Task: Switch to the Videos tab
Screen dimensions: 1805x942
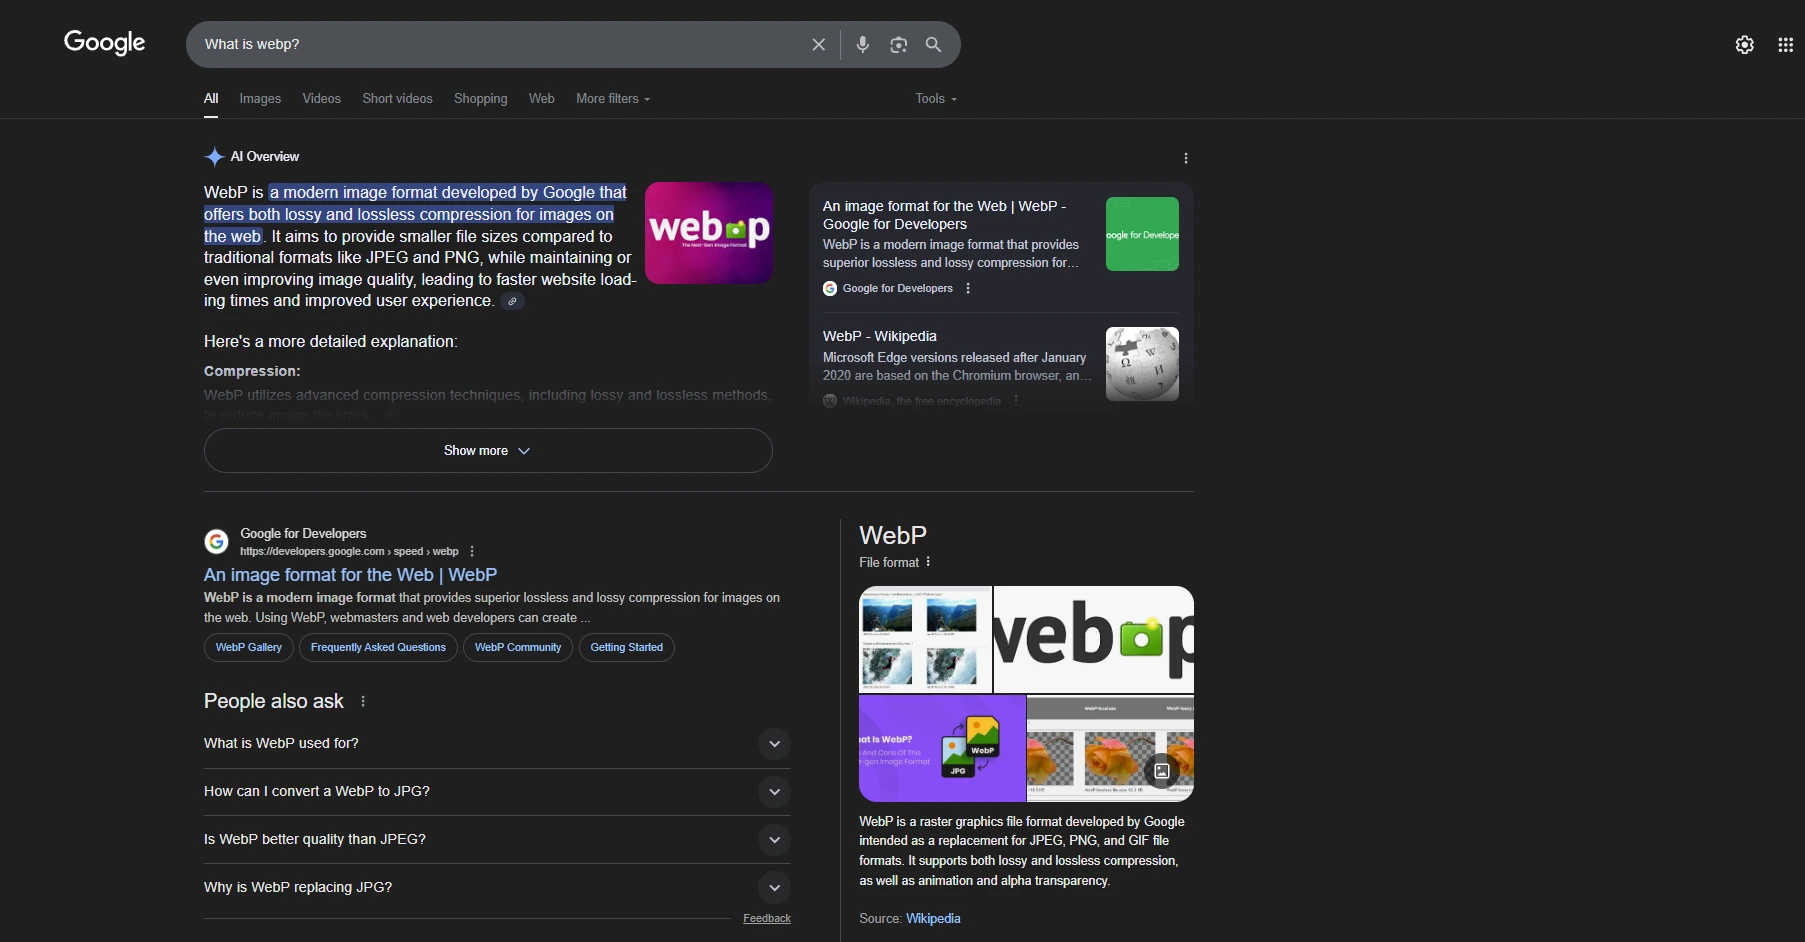Action: tap(321, 99)
